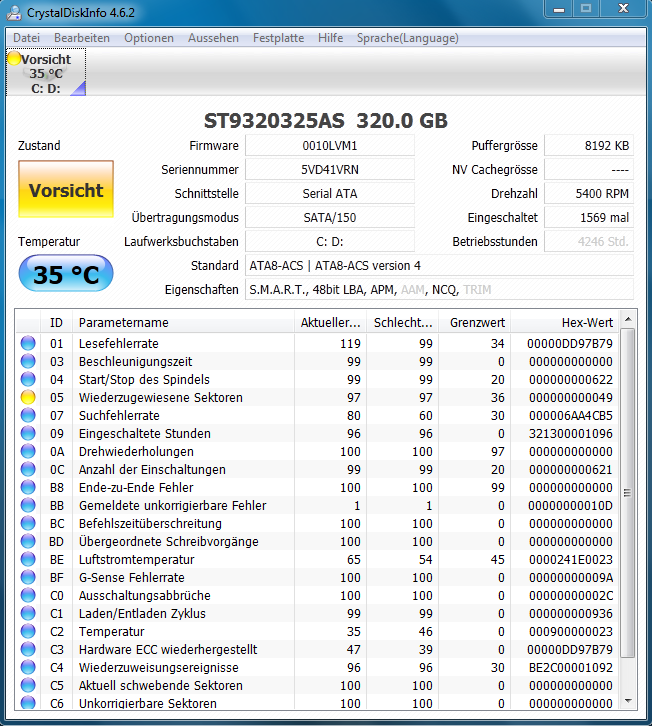Click status icon for Wiederzuweisungsereignisse row
This screenshot has width=652, height=726.
28,668
